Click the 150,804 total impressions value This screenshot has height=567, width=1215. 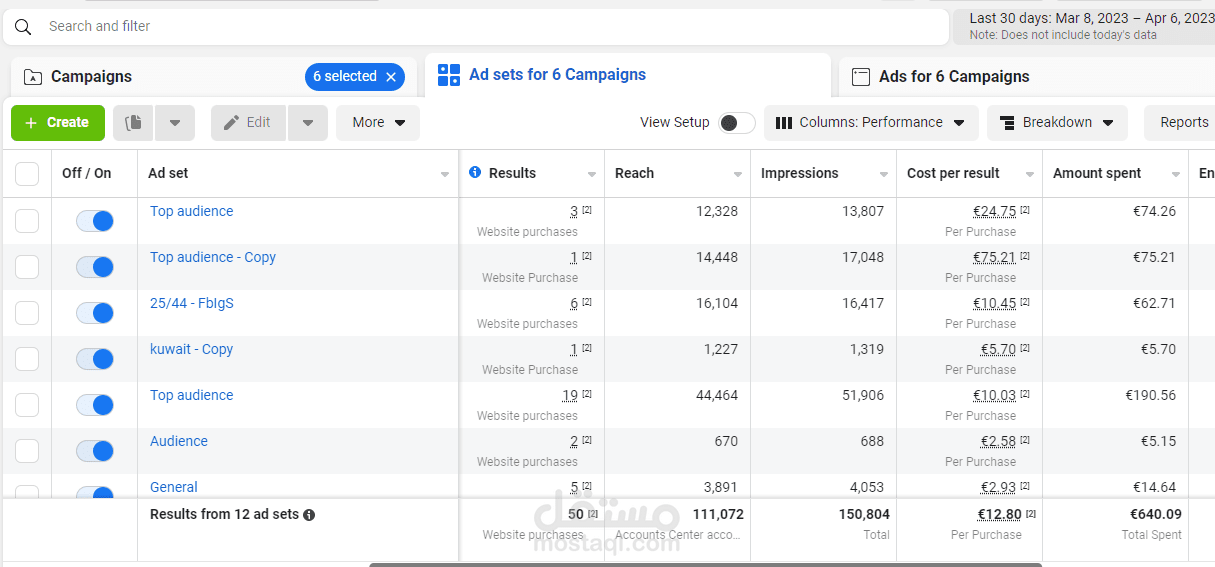(x=864, y=514)
